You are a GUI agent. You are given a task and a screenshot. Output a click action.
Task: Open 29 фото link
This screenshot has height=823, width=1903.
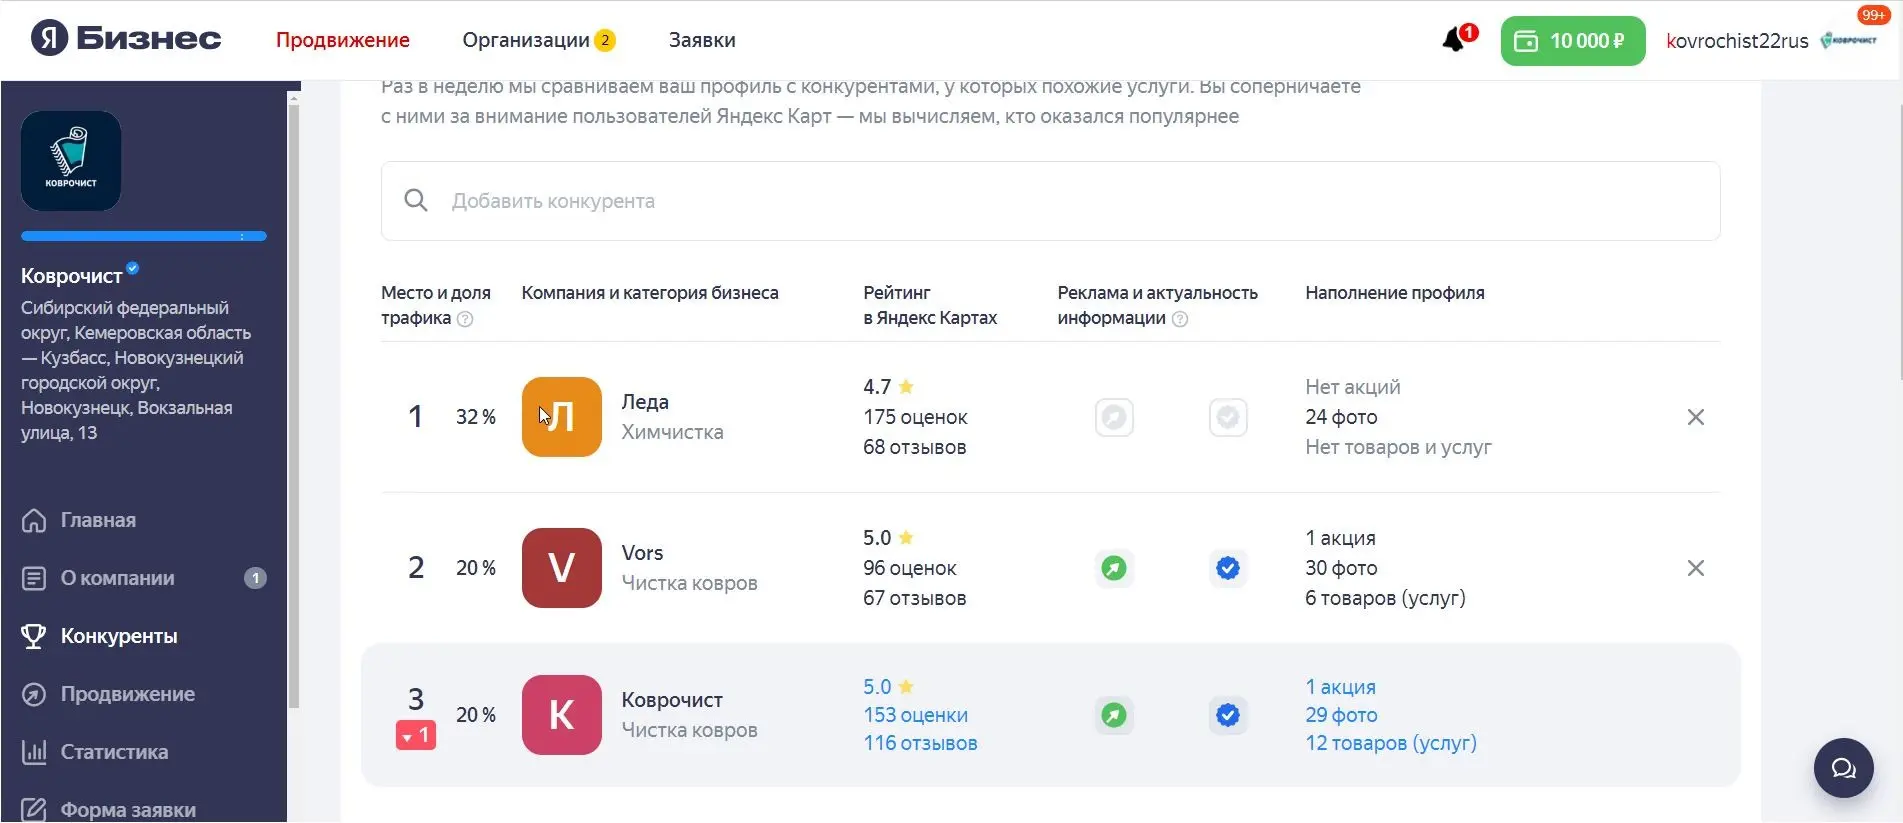point(1341,715)
